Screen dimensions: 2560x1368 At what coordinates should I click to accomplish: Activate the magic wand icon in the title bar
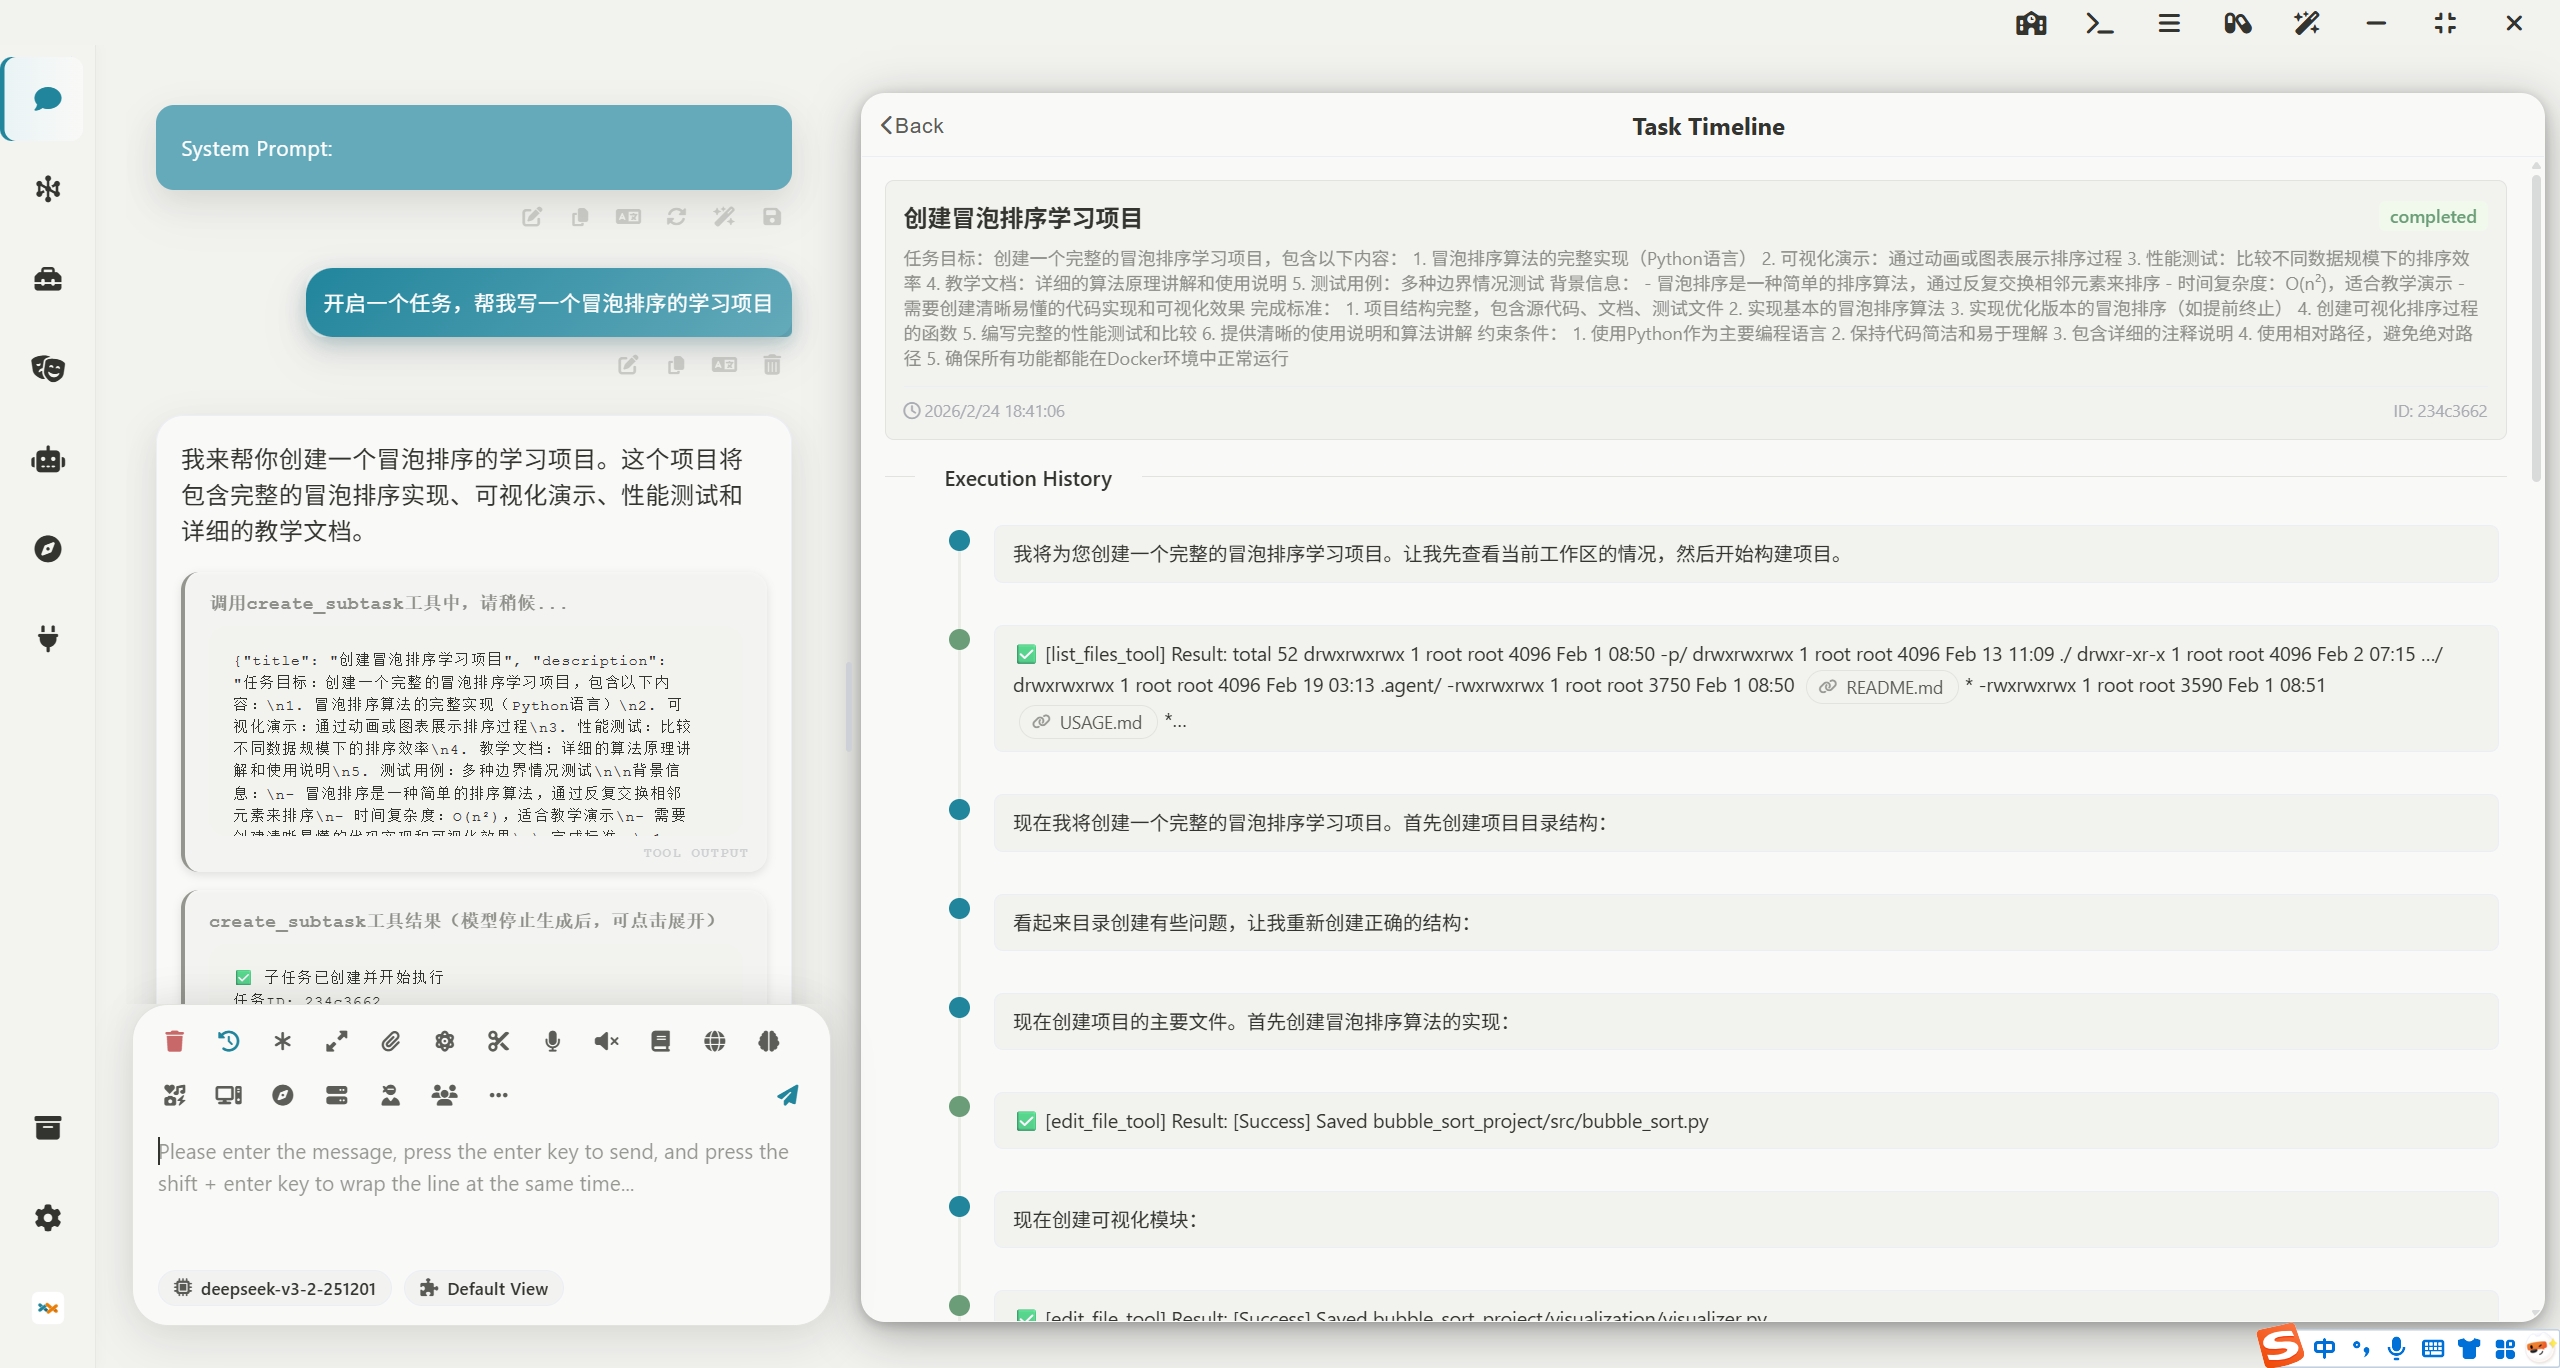coord(2306,23)
